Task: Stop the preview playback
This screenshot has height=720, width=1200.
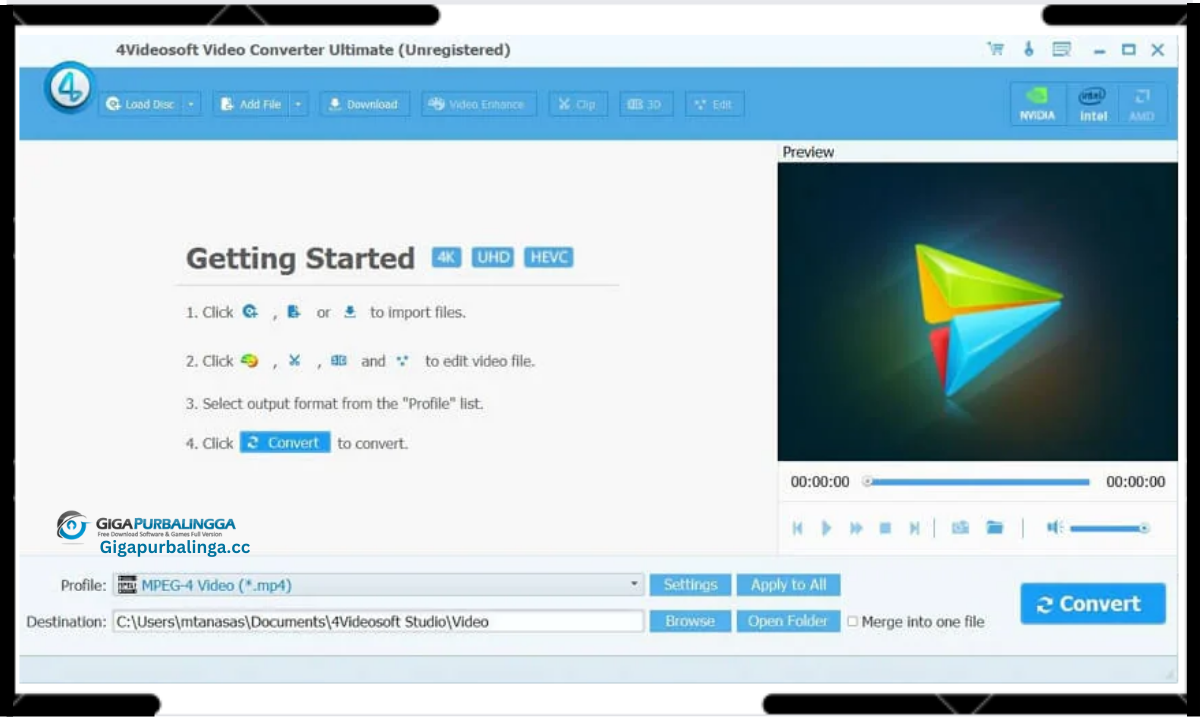Action: tap(885, 528)
